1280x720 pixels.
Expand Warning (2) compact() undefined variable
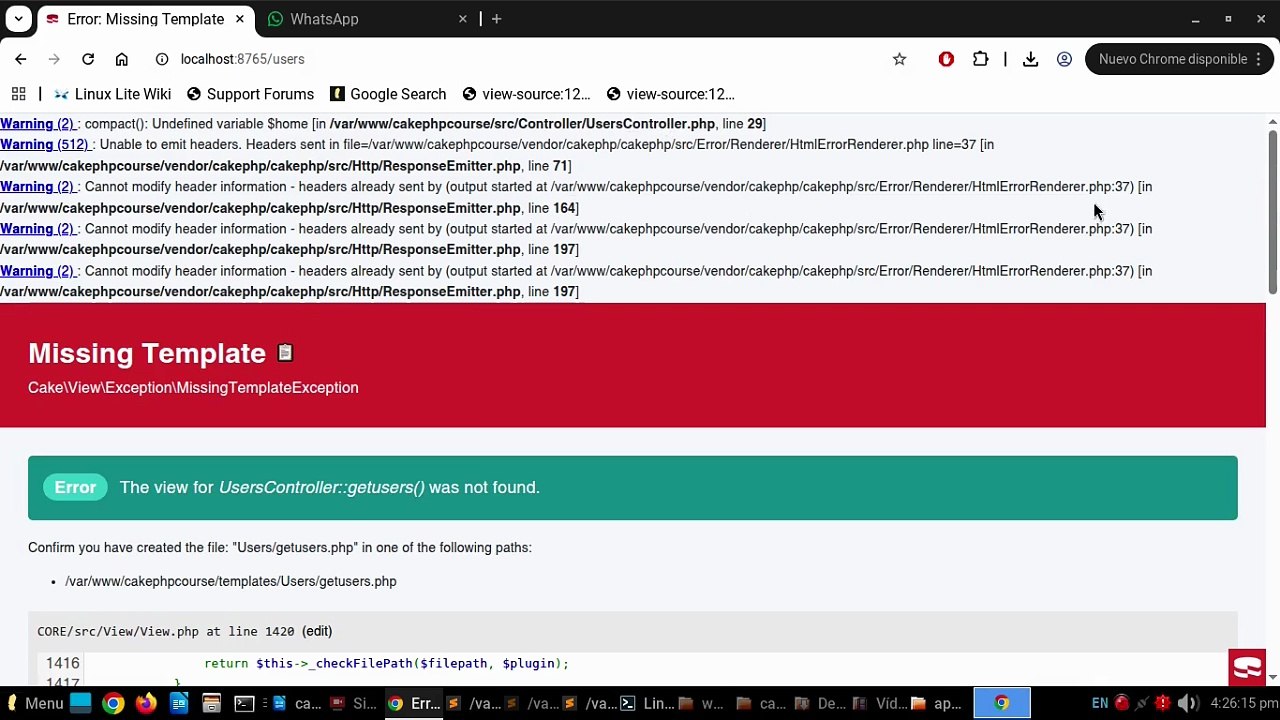tap(38, 123)
